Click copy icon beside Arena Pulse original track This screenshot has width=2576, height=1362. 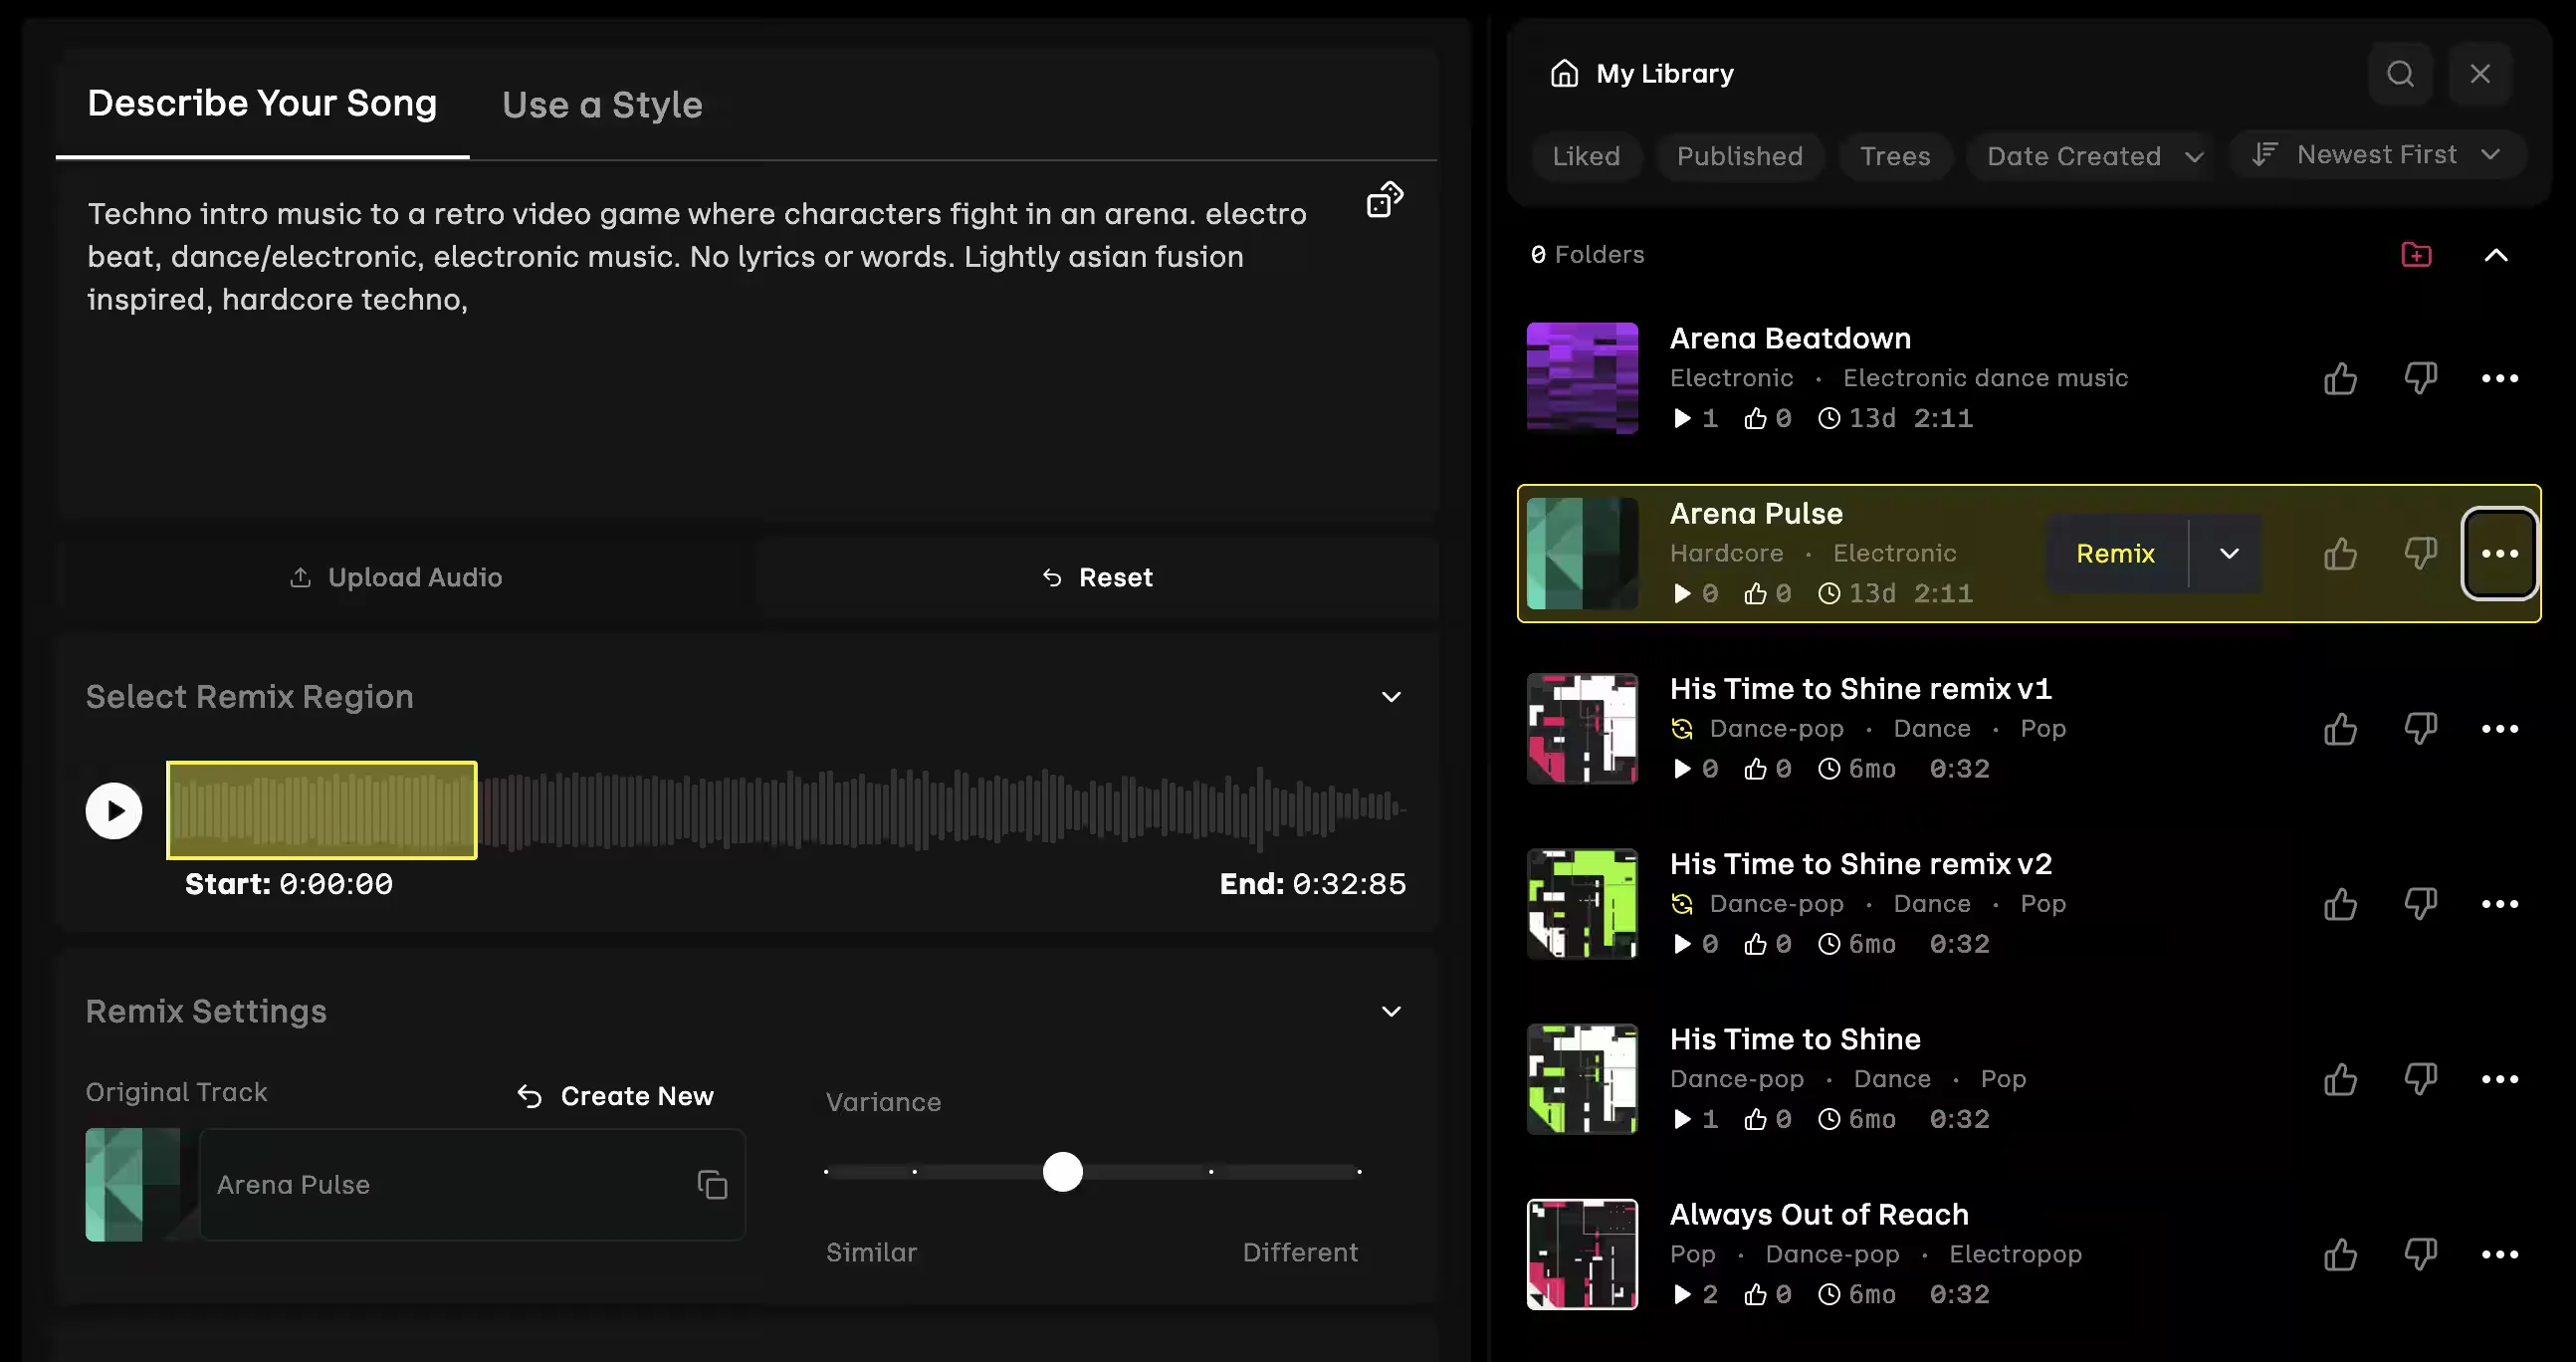pyautogui.click(x=712, y=1185)
